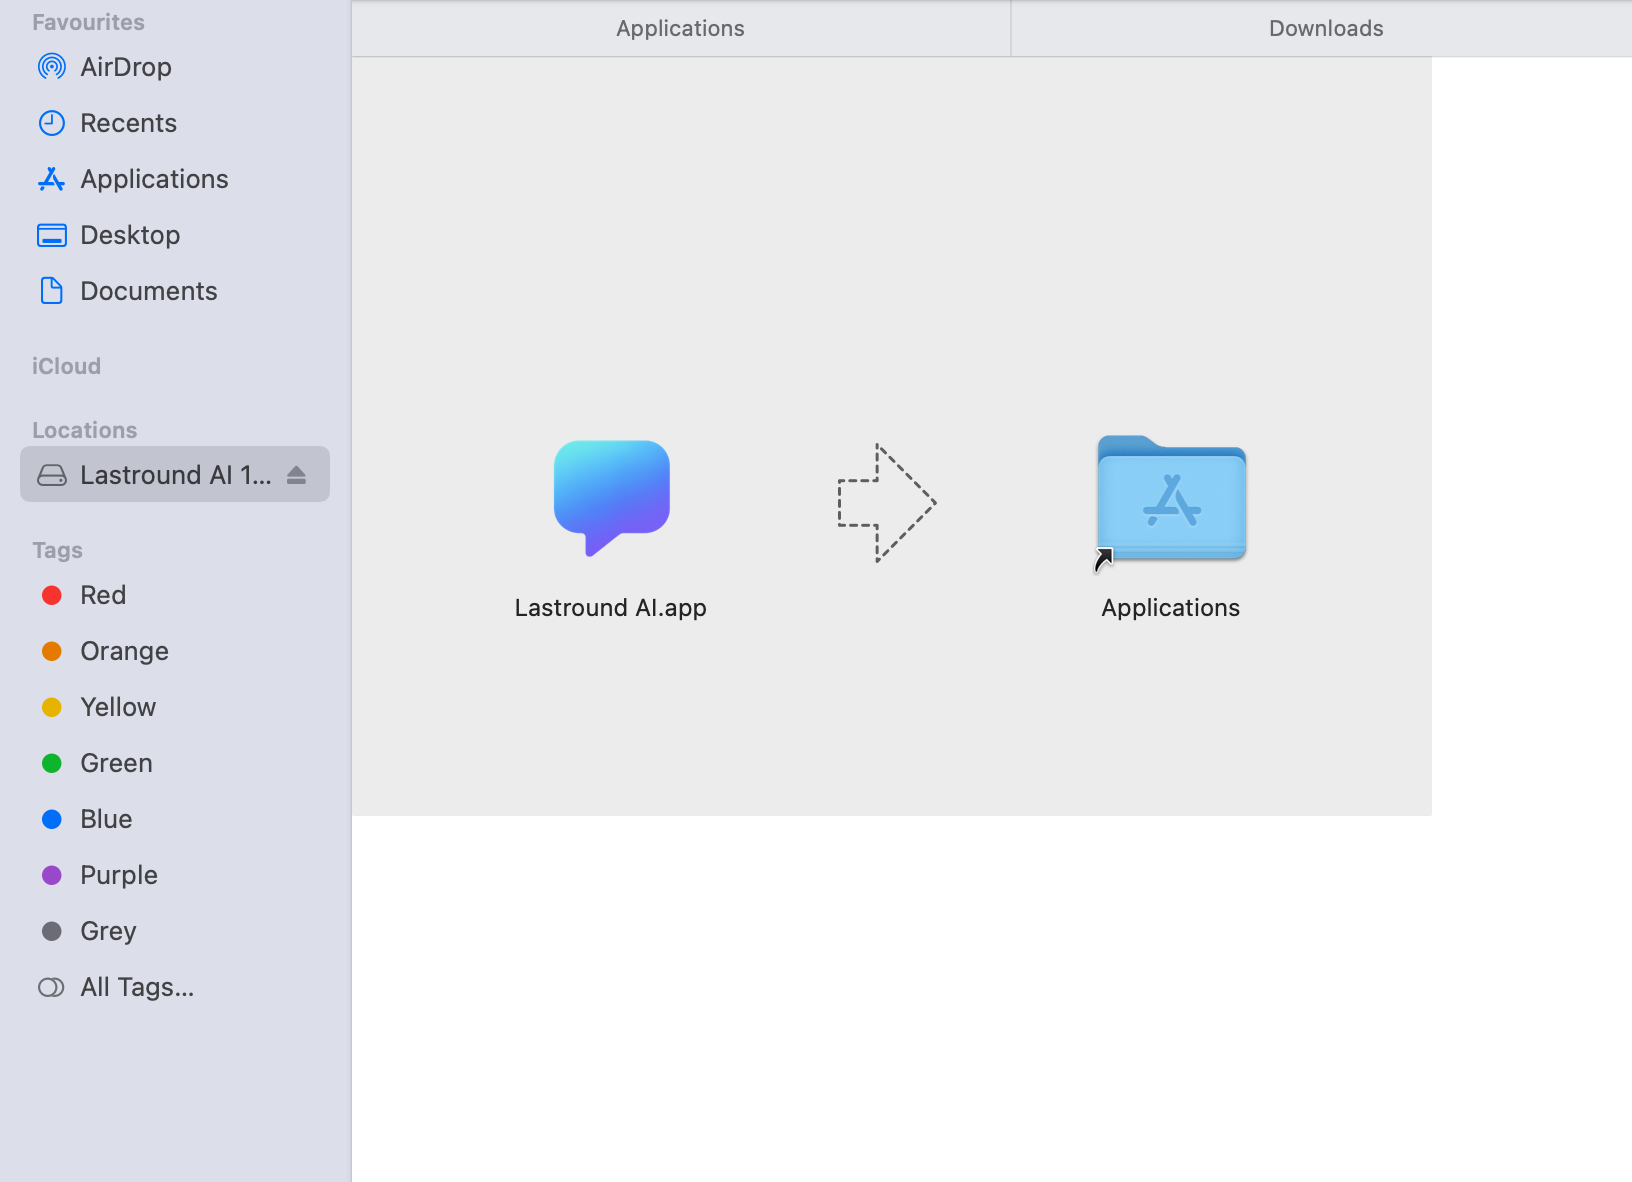Viewport: 1632px width, 1182px height.
Task: Click the AirDrop label
Action: point(126,67)
